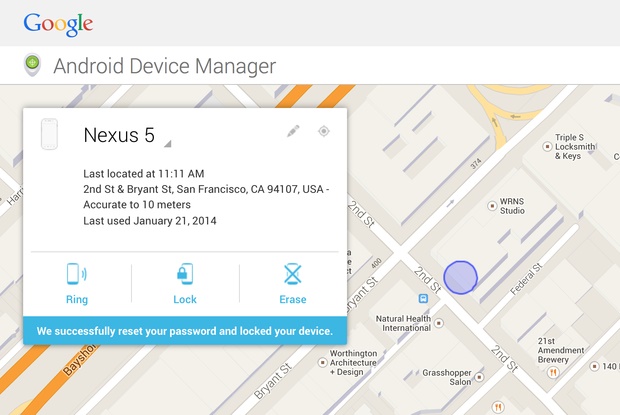Click the Android Device Manager pin icon
620x415 pixels.
pyautogui.click(x=32, y=65)
